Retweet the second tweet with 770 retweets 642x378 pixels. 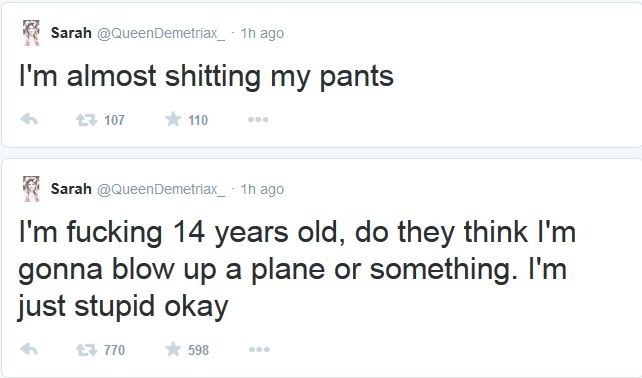coord(86,350)
